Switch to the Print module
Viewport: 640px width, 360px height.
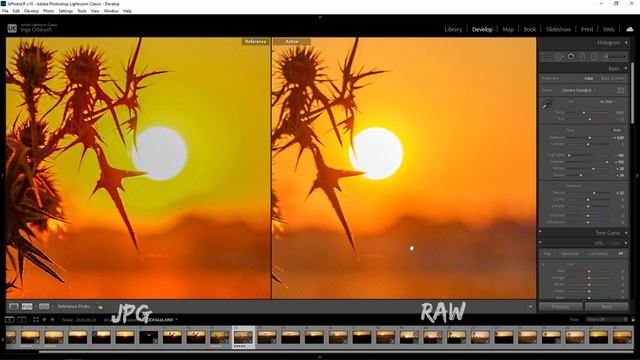point(587,29)
